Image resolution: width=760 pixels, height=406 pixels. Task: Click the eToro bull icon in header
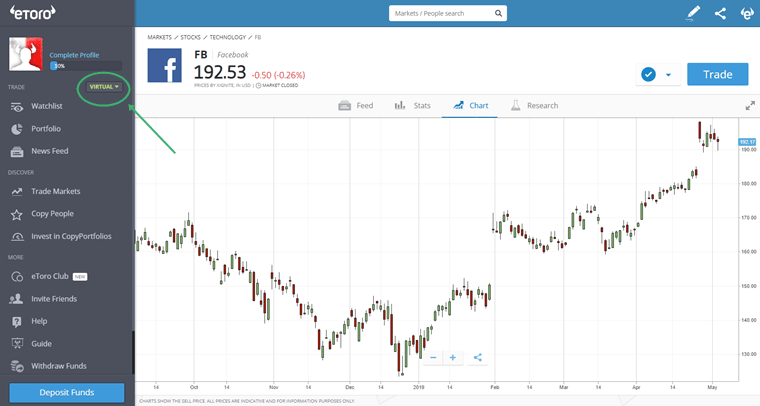pyautogui.click(x=747, y=13)
